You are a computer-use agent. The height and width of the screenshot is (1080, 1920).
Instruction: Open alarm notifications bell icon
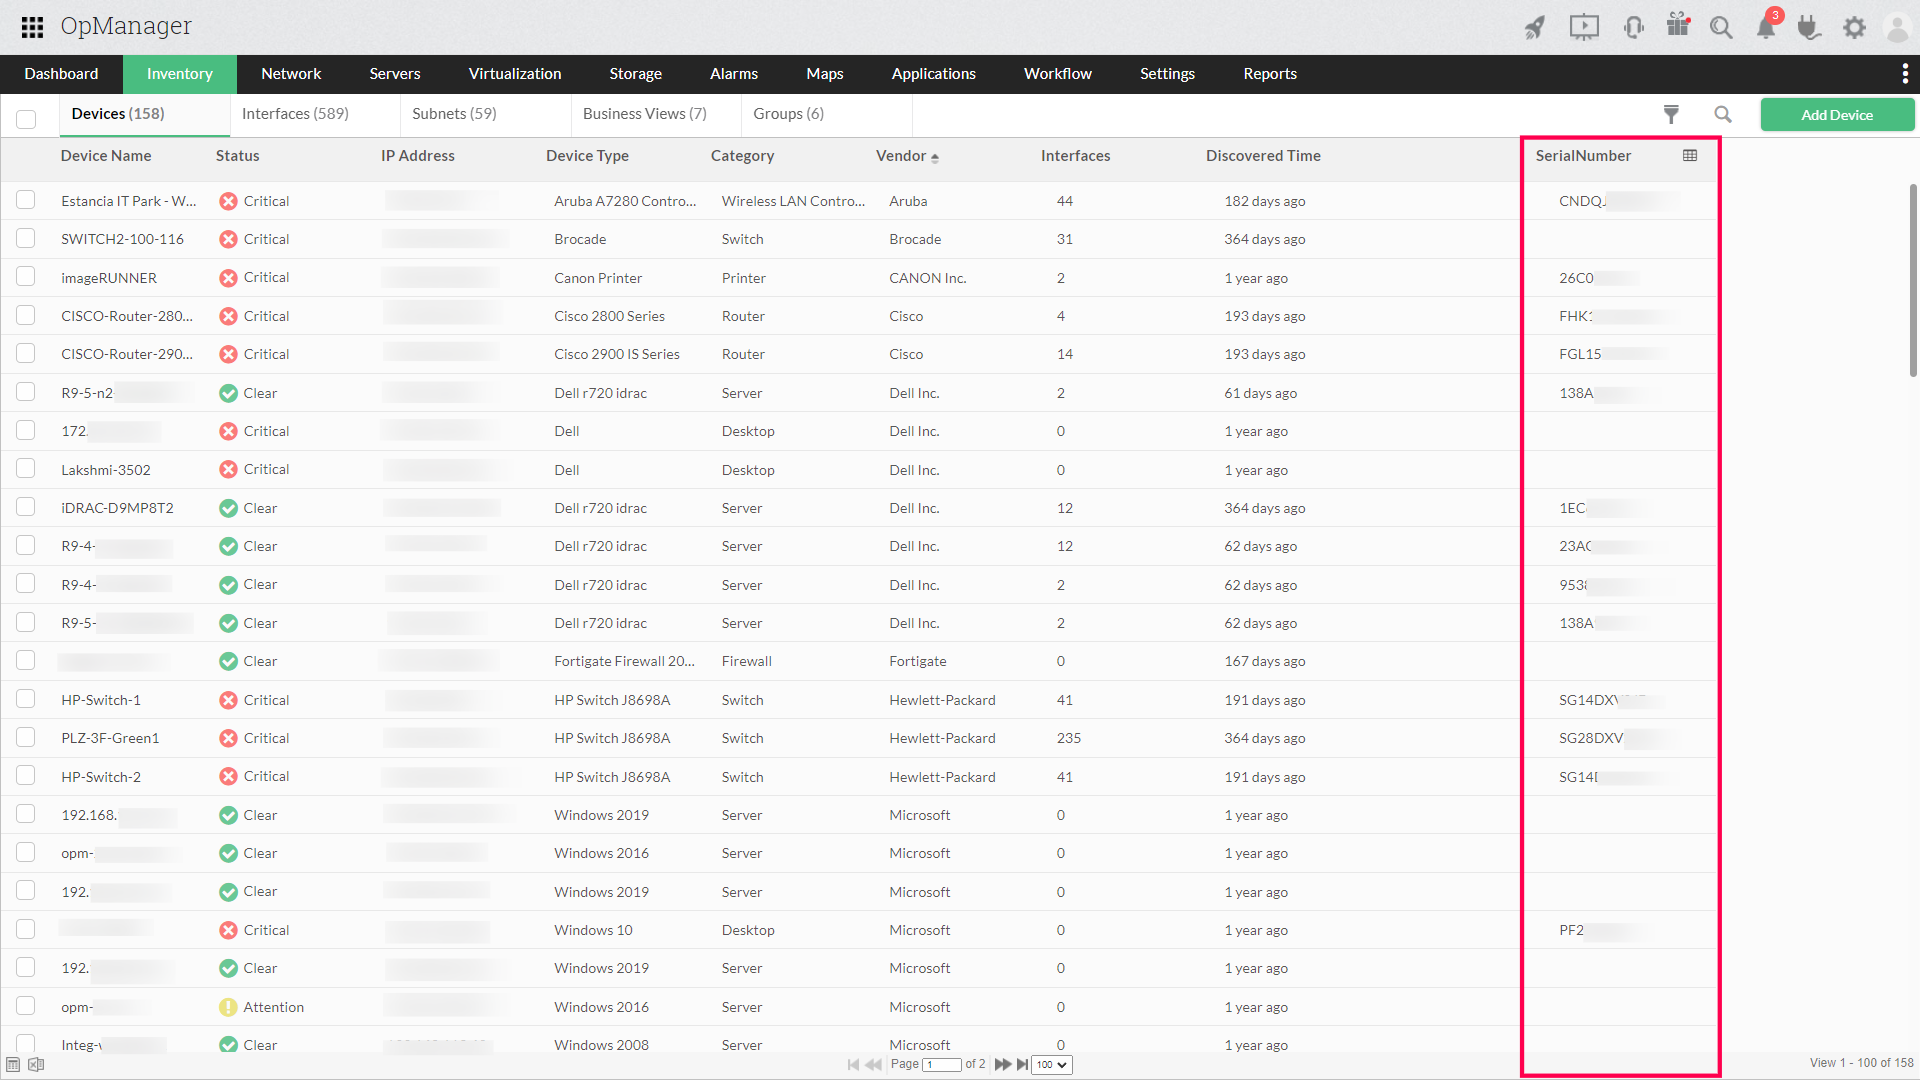(x=1766, y=27)
